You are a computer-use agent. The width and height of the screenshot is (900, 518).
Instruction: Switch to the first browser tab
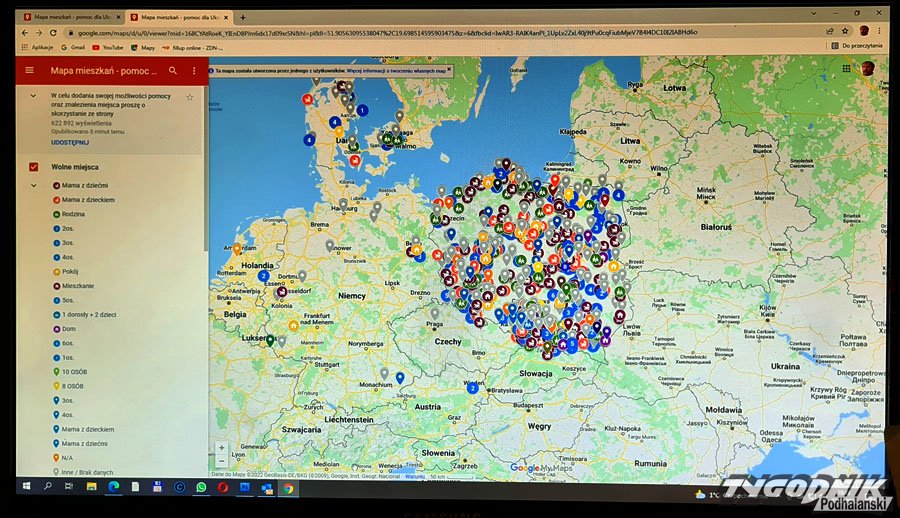coord(70,17)
